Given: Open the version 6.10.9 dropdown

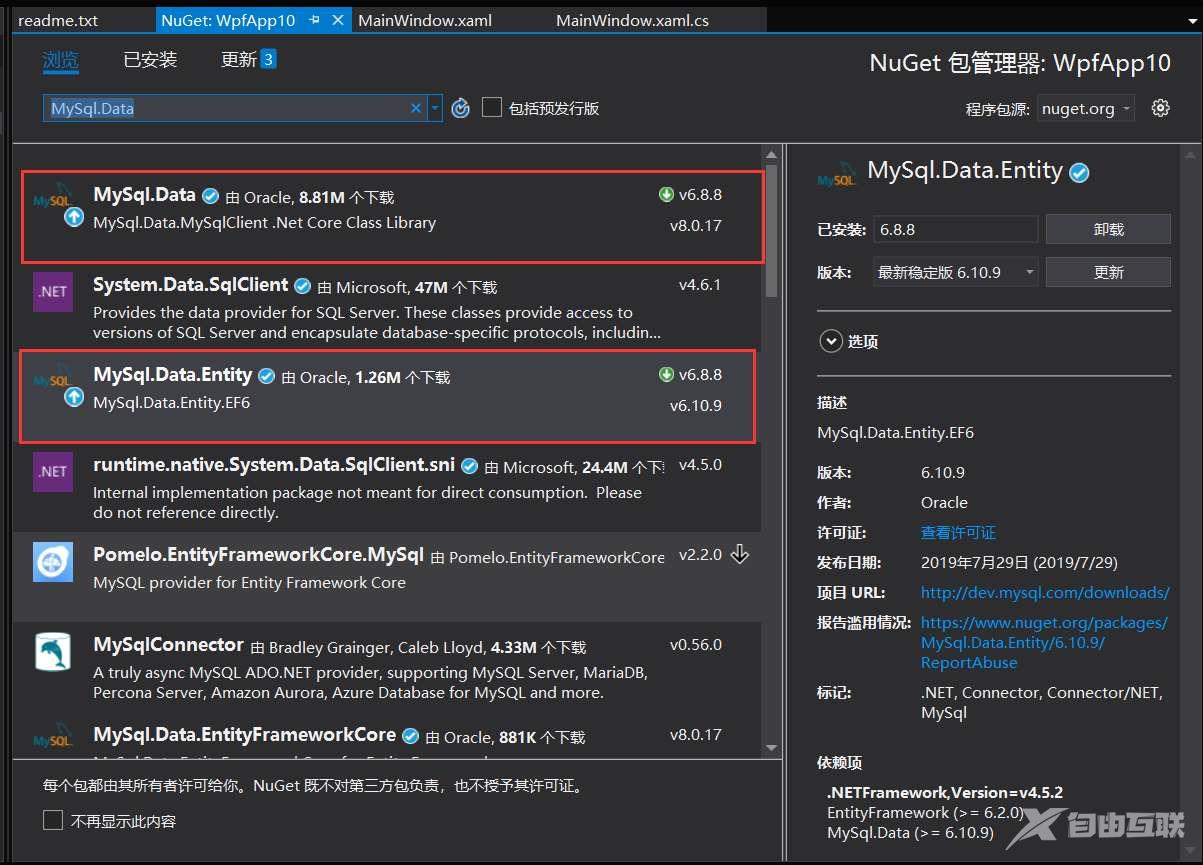Looking at the screenshot, I should click(956, 272).
